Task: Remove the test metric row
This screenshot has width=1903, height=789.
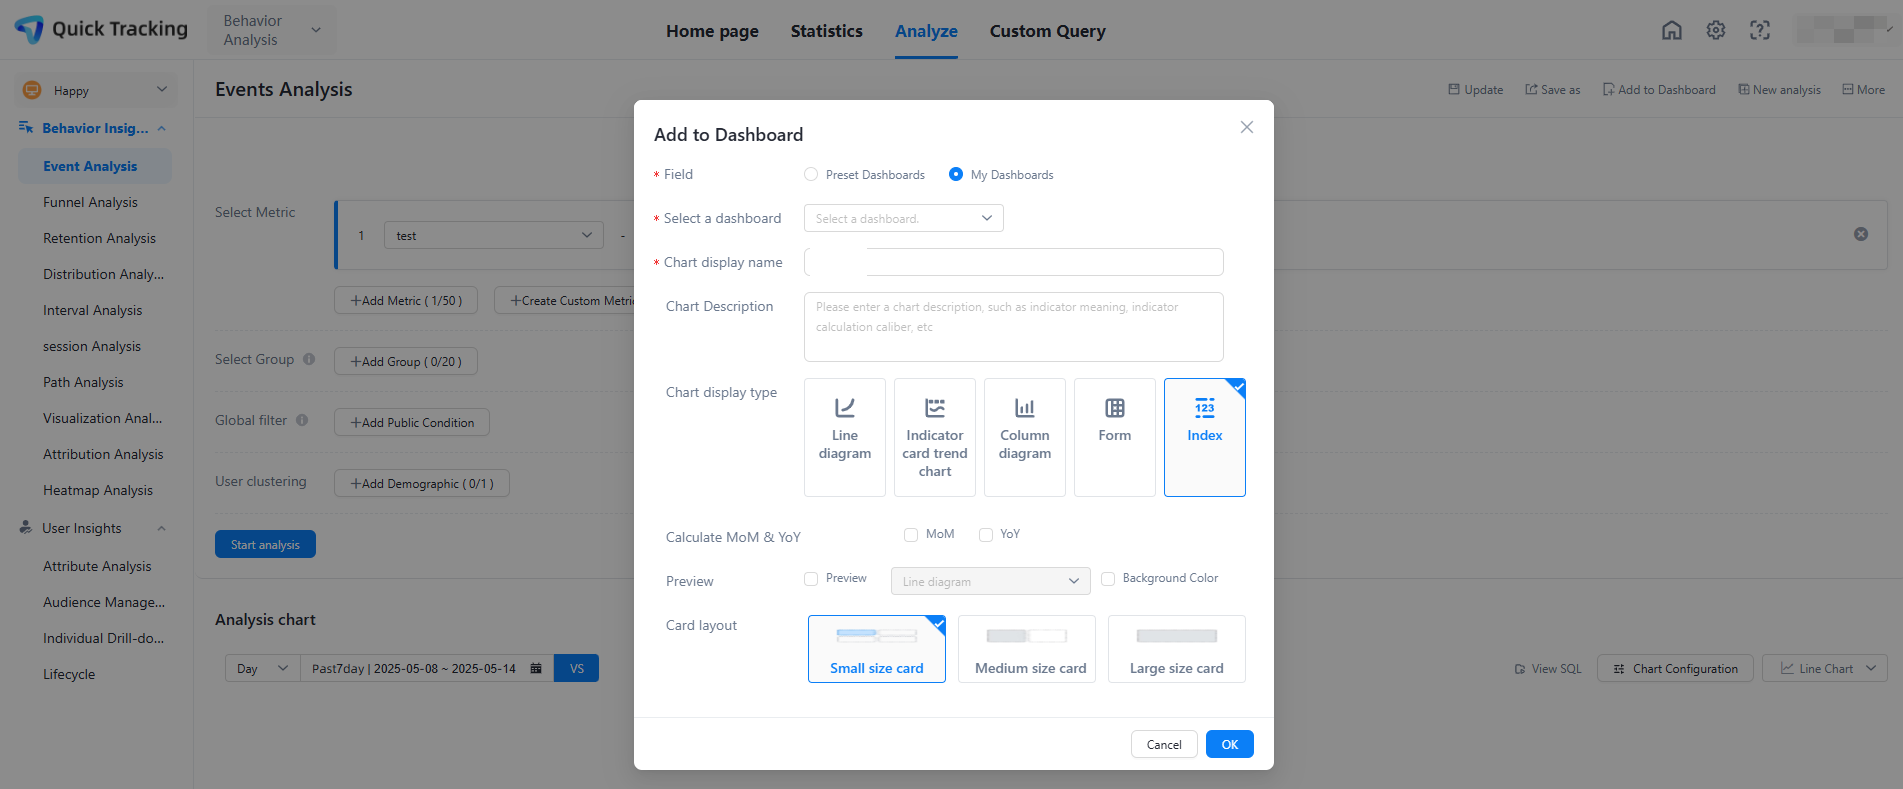Action: (x=1861, y=234)
